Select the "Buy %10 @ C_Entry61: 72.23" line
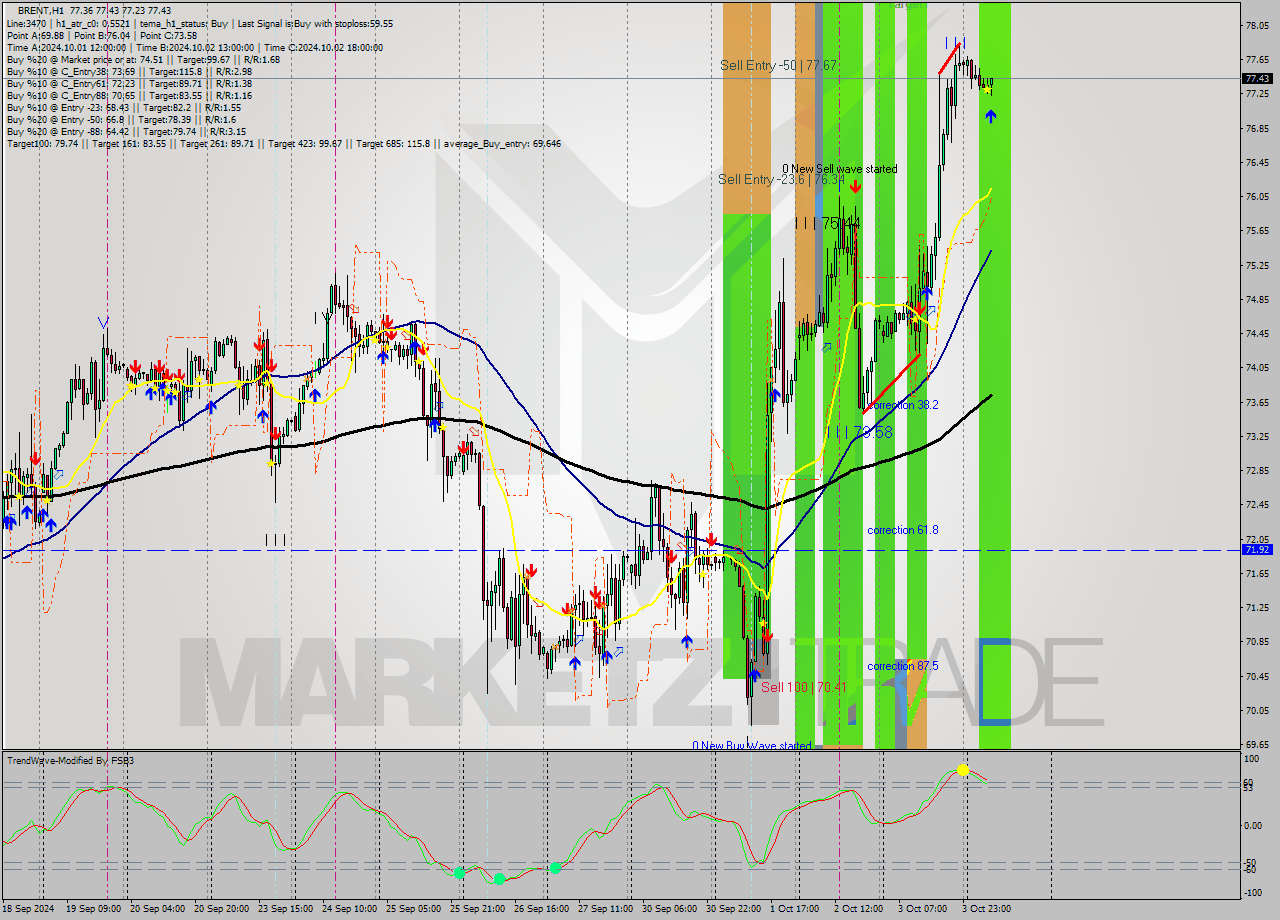The width and height of the screenshot is (1280, 920). [x=129, y=83]
